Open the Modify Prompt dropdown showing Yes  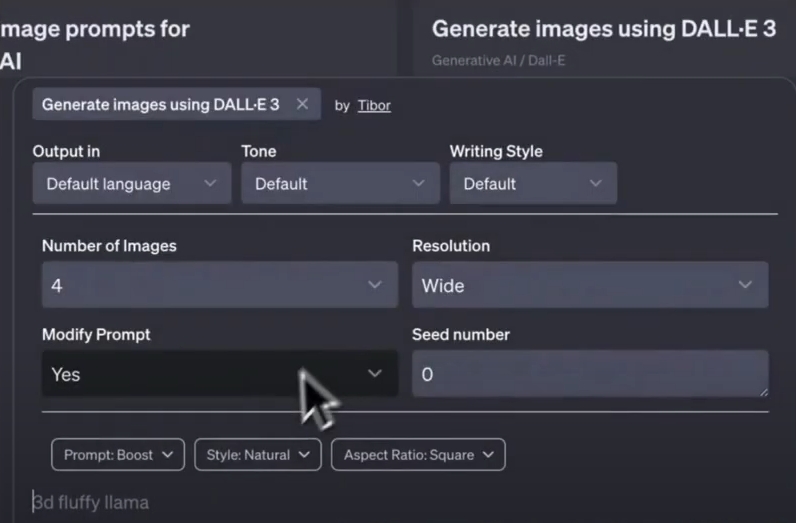point(220,374)
